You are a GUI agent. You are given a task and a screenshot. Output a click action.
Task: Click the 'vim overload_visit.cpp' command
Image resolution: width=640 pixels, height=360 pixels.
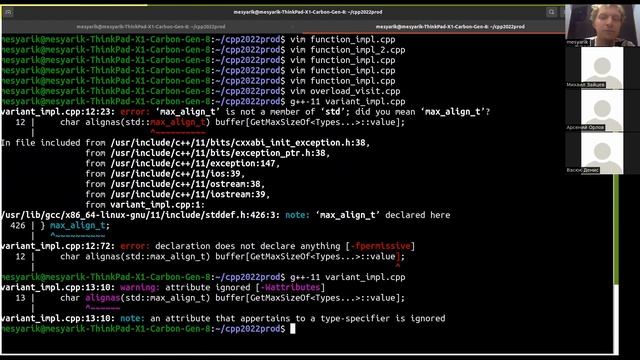click(x=345, y=91)
